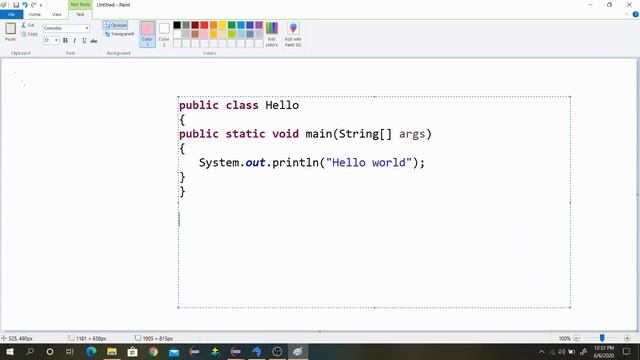Screen dimensions: 640x360
Task: Click the println text in the code
Action: pyautogui.click(x=296, y=162)
